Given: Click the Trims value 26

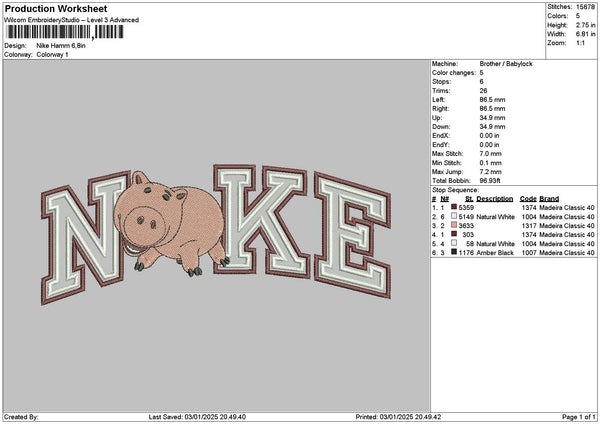Looking at the screenshot, I should pyautogui.click(x=483, y=91).
